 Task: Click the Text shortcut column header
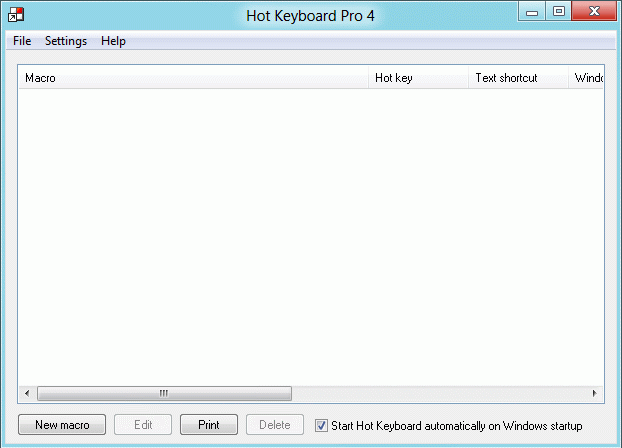pos(518,78)
